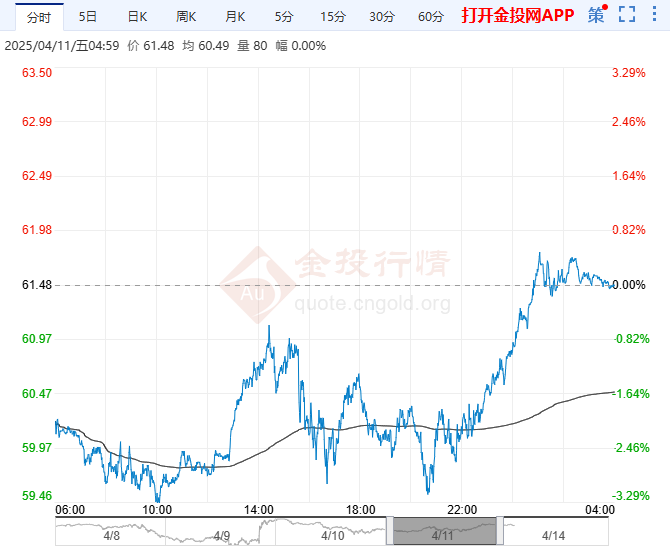Click the highlighted 4/11 range selection
Screen dimensions: 670x546
coord(444,530)
